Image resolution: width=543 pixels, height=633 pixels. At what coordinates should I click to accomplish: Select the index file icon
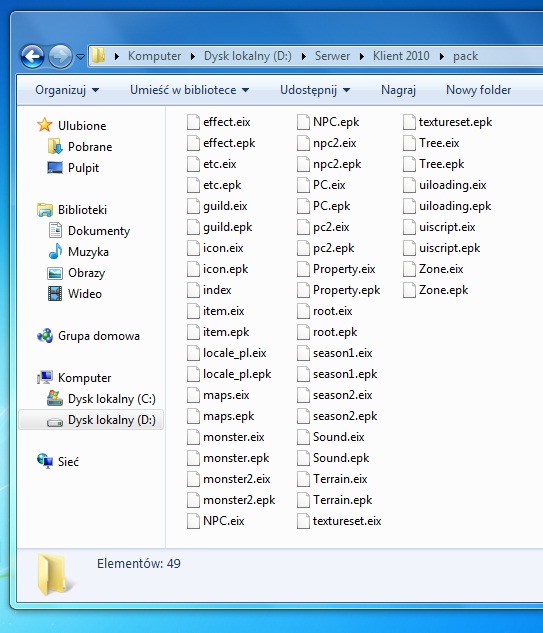click(x=193, y=290)
